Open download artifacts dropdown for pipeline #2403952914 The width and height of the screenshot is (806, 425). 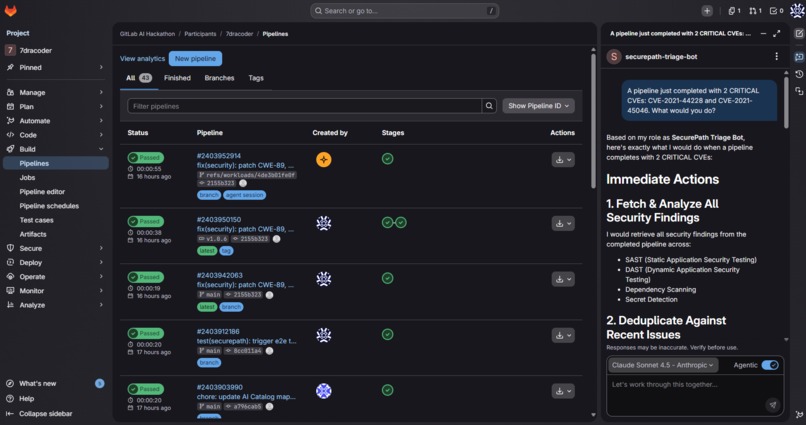(563, 160)
